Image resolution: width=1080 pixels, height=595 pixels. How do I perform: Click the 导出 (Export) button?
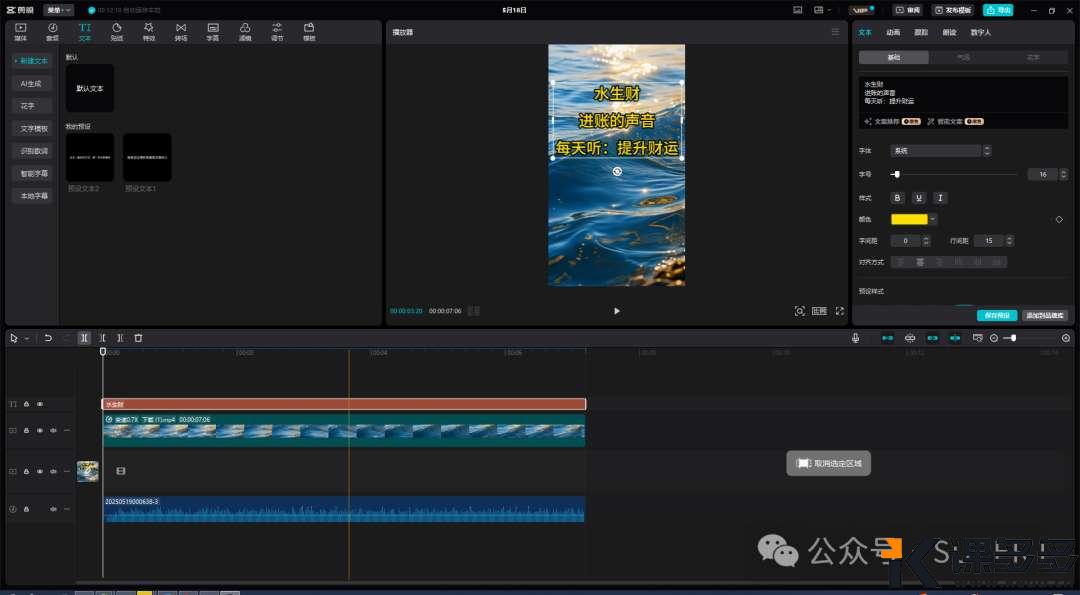coord(997,10)
